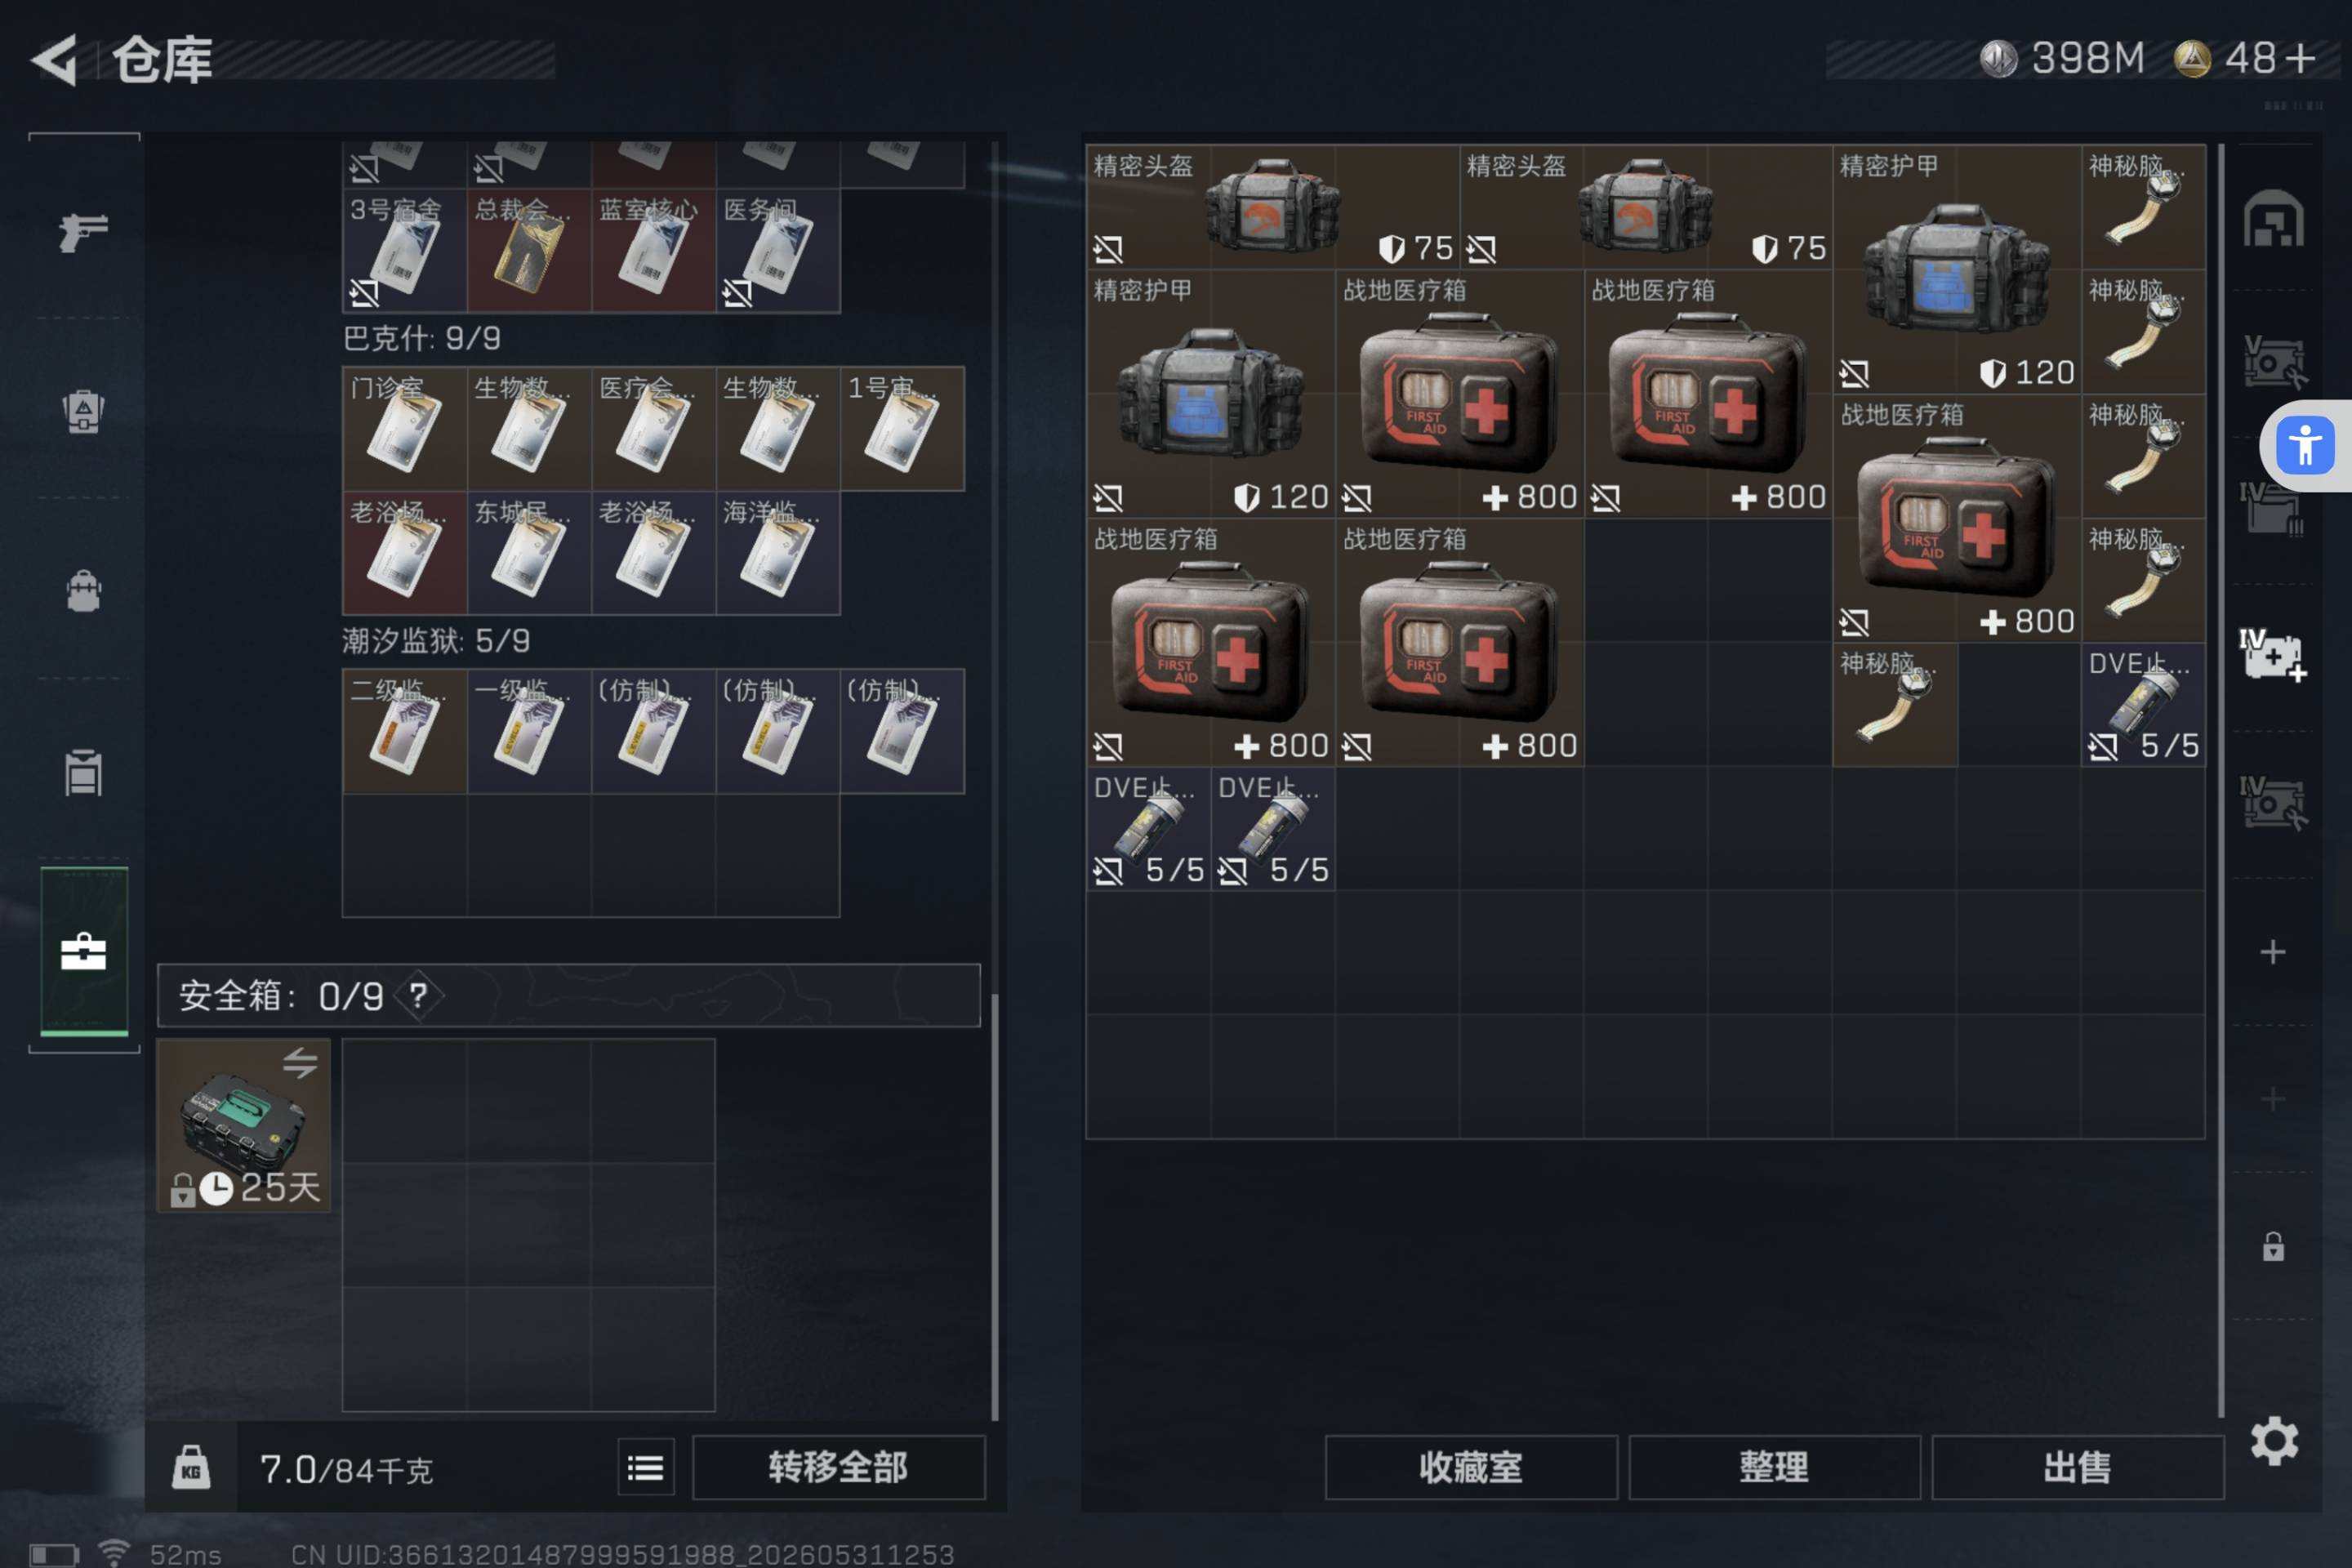
Task: Select the medical briefcase category tab
Action: click(x=83, y=951)
